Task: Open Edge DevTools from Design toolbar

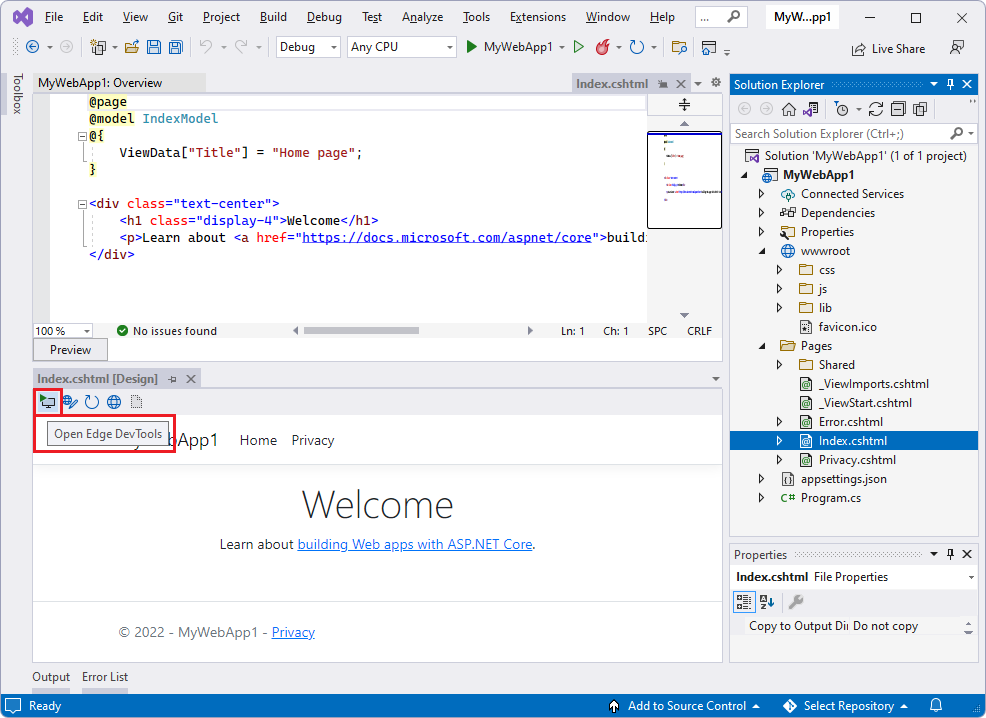Action: point(47,401)
